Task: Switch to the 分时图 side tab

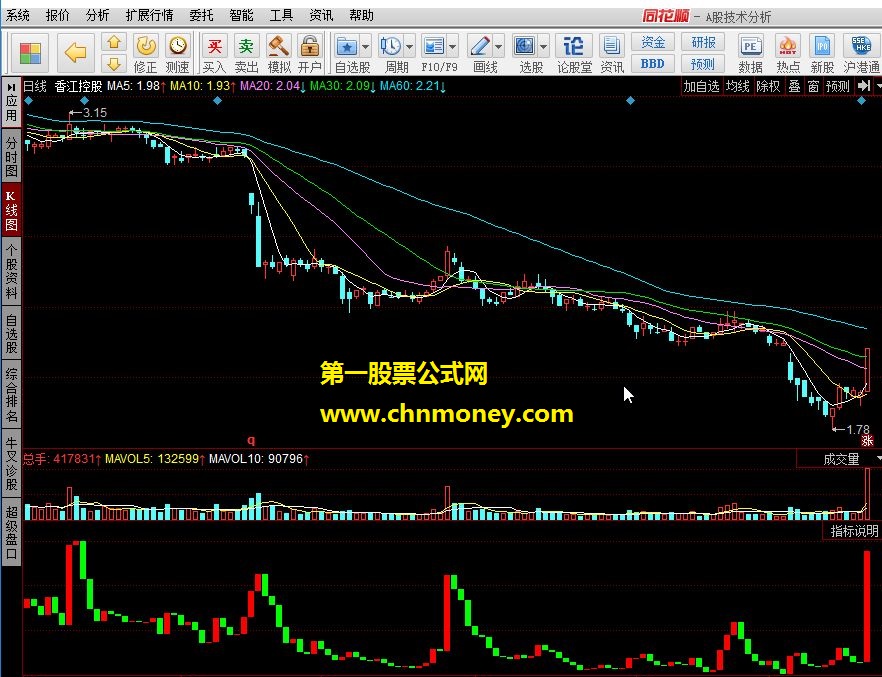Action: click(11, 157)
